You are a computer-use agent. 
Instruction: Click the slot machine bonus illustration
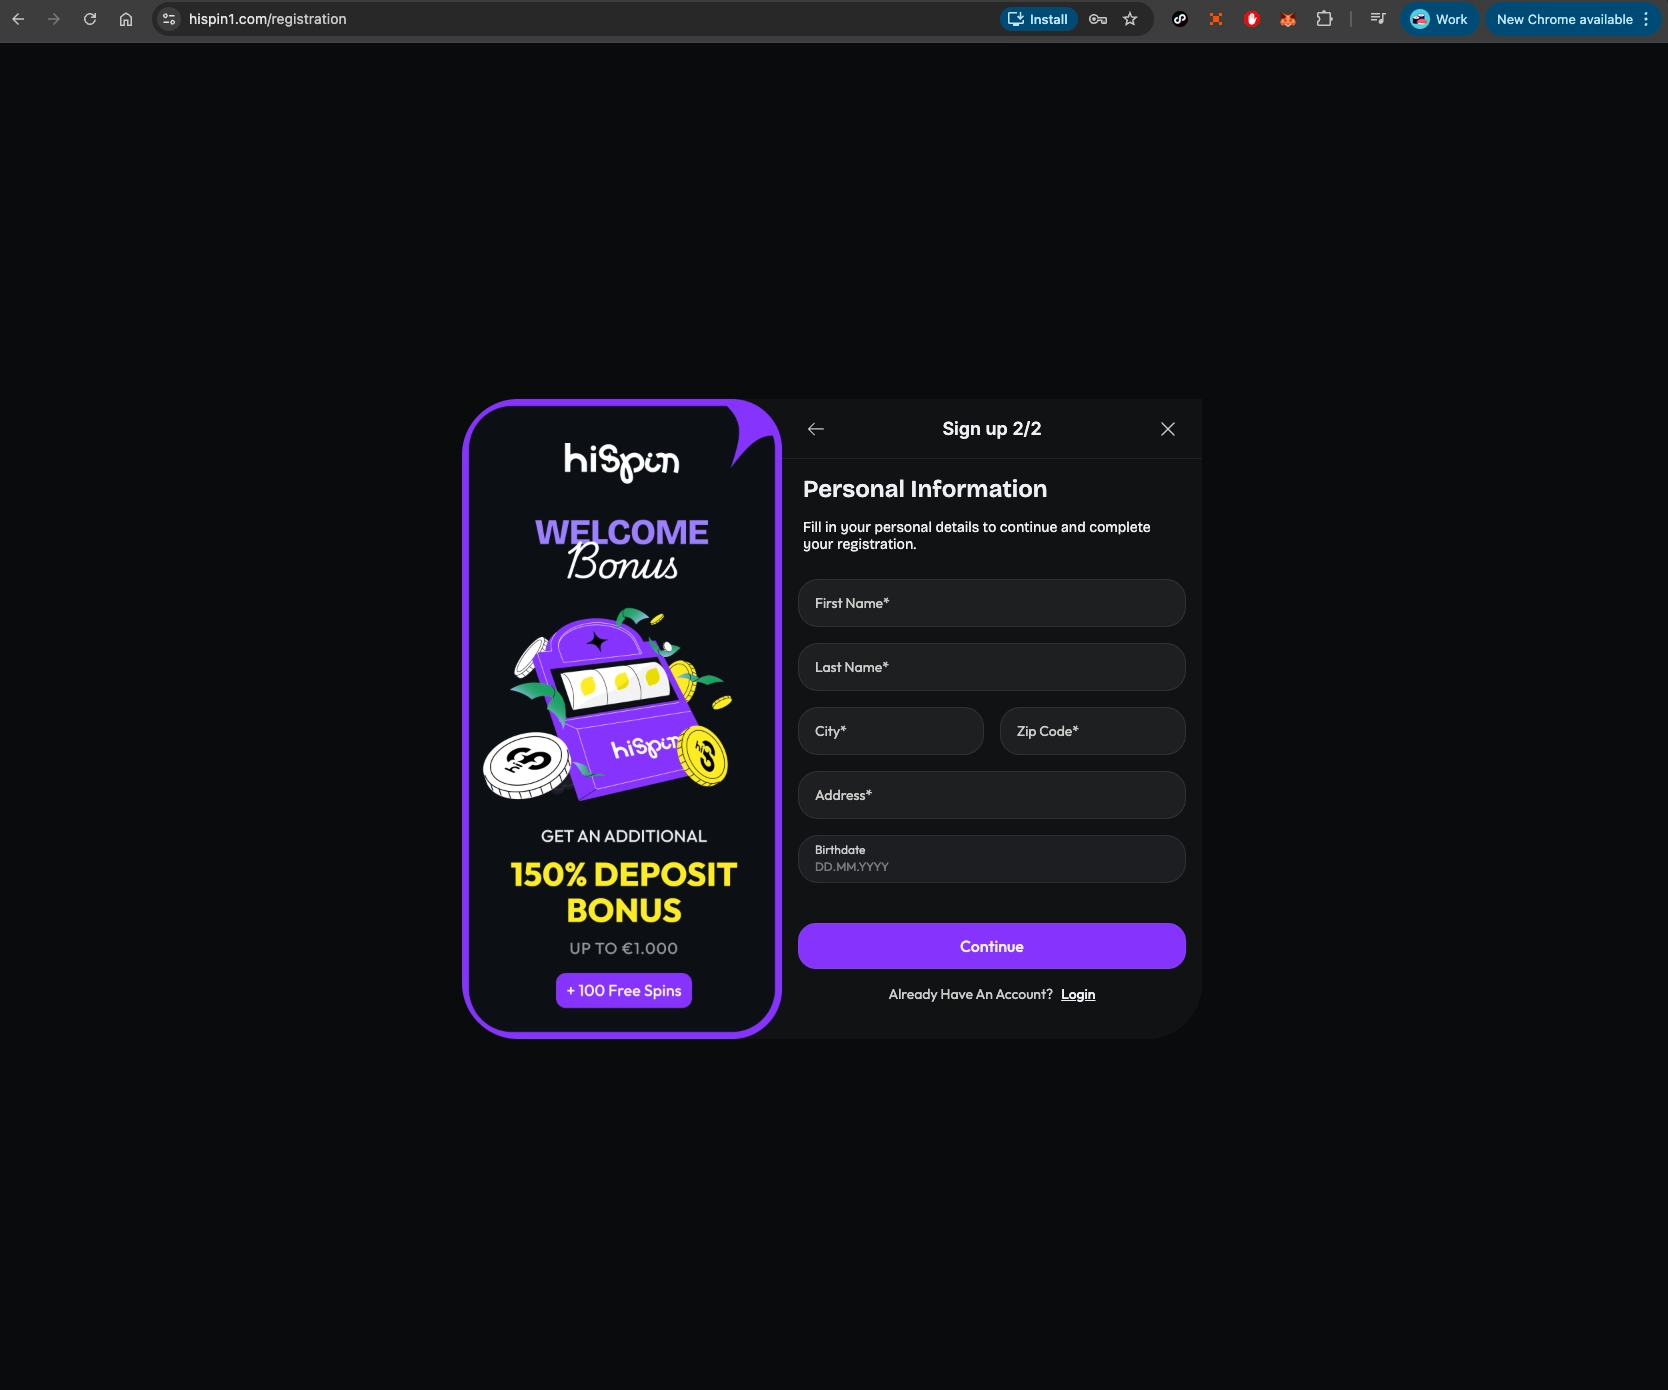tap(608, 705)
